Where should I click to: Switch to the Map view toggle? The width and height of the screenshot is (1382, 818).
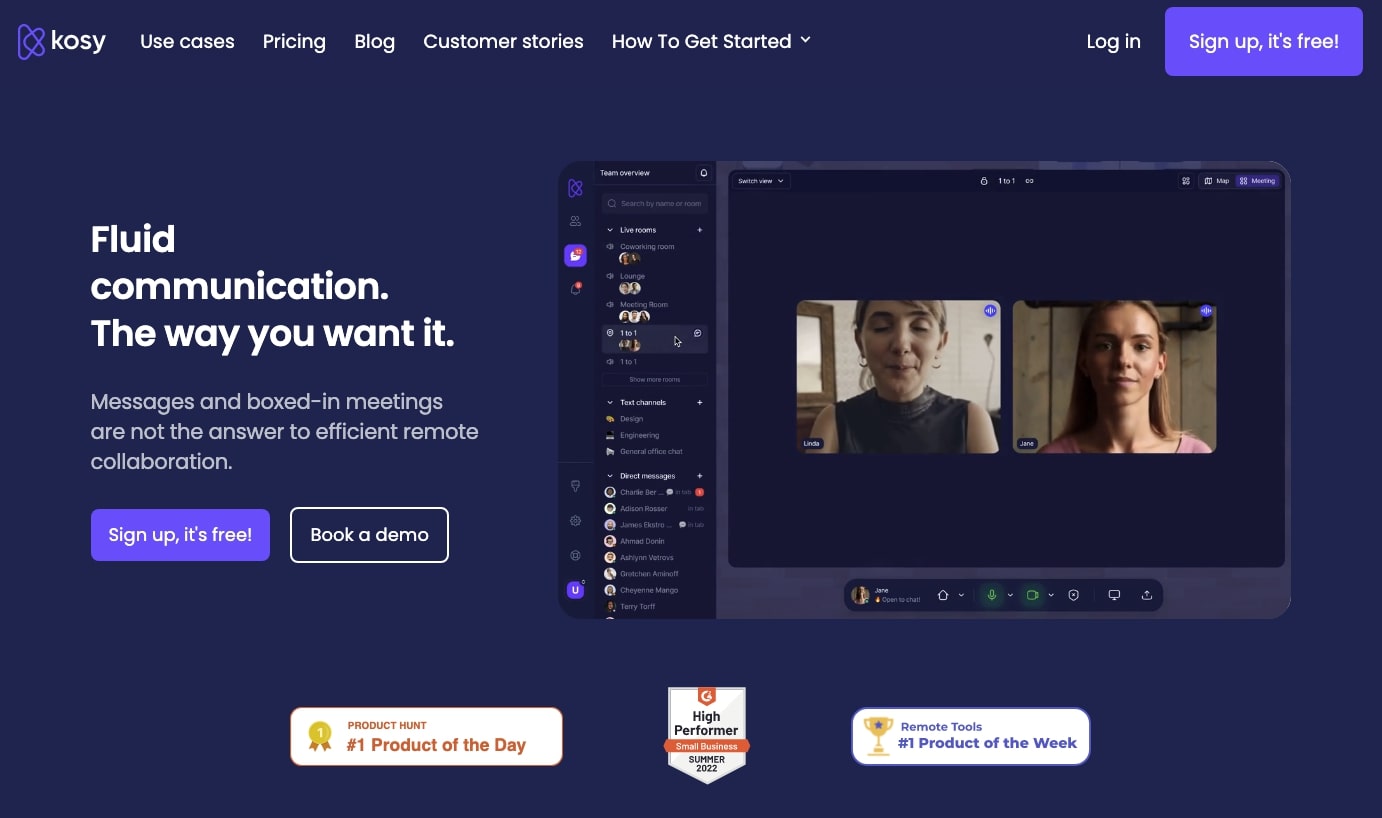[1216, 181]
